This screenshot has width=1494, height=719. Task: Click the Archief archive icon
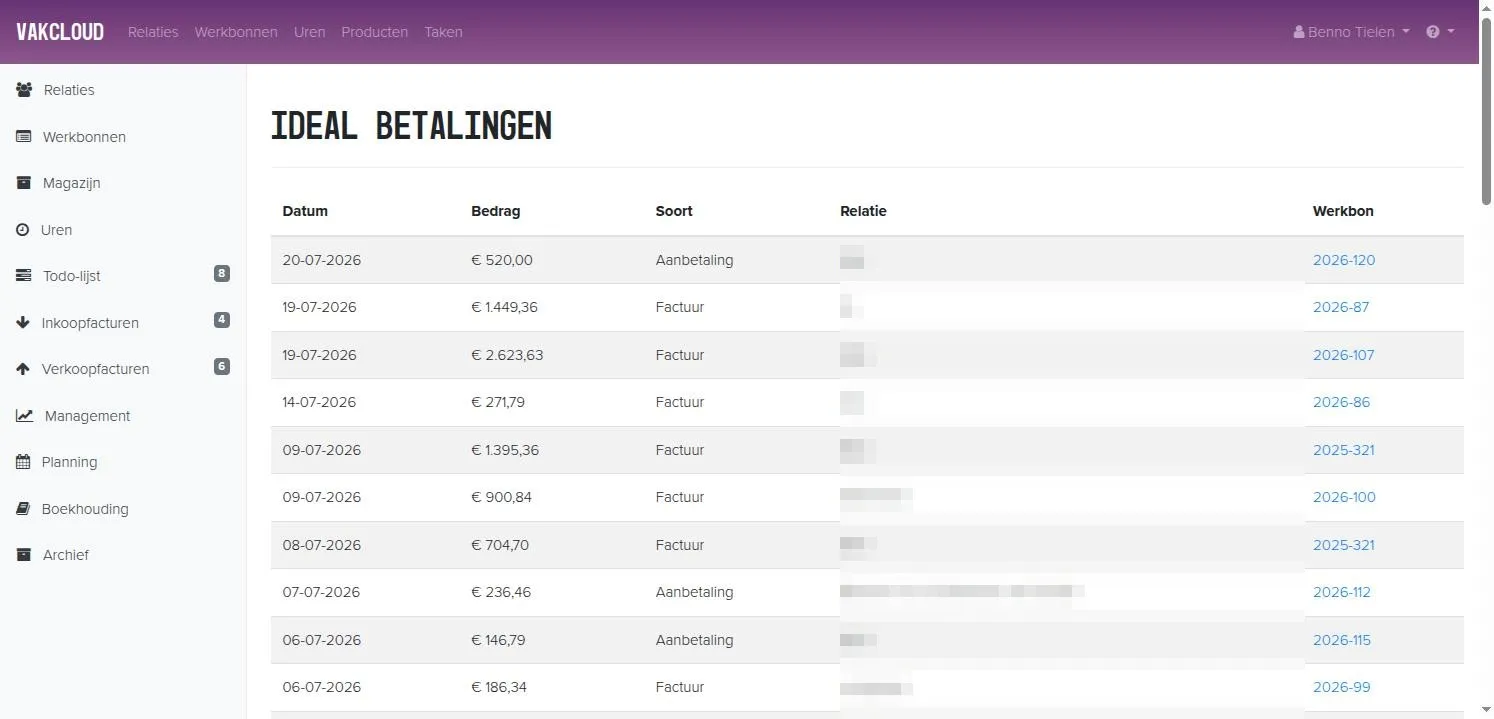[24, 555]
